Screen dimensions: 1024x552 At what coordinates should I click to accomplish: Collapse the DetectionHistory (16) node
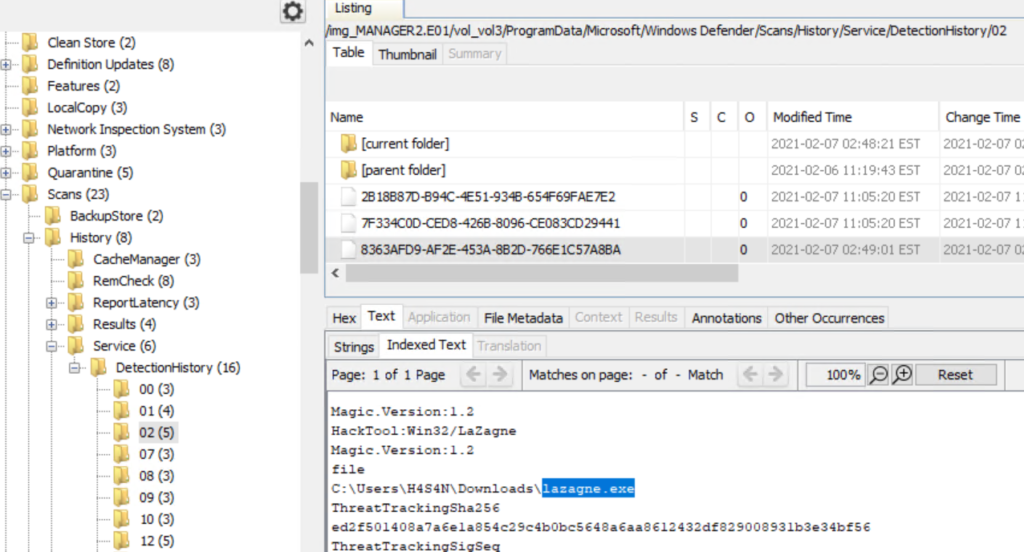74,368
